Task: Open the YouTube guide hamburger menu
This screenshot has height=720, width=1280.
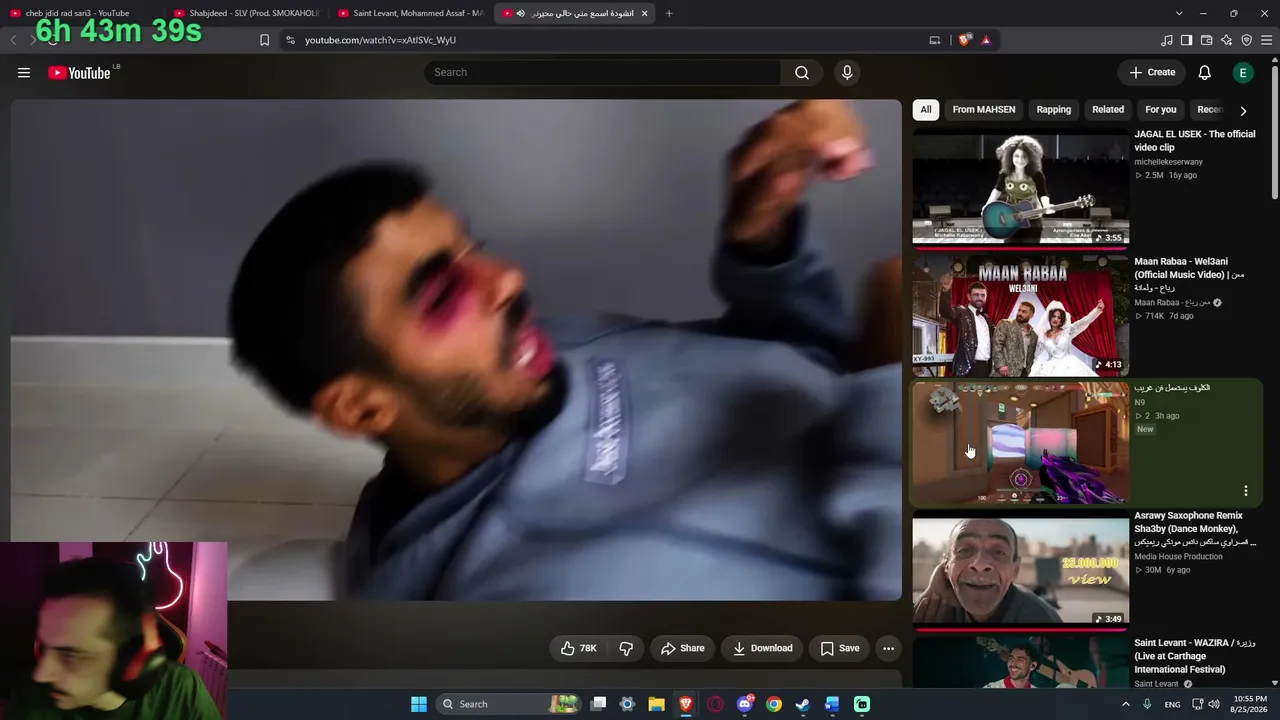Action: coord(24,72)
